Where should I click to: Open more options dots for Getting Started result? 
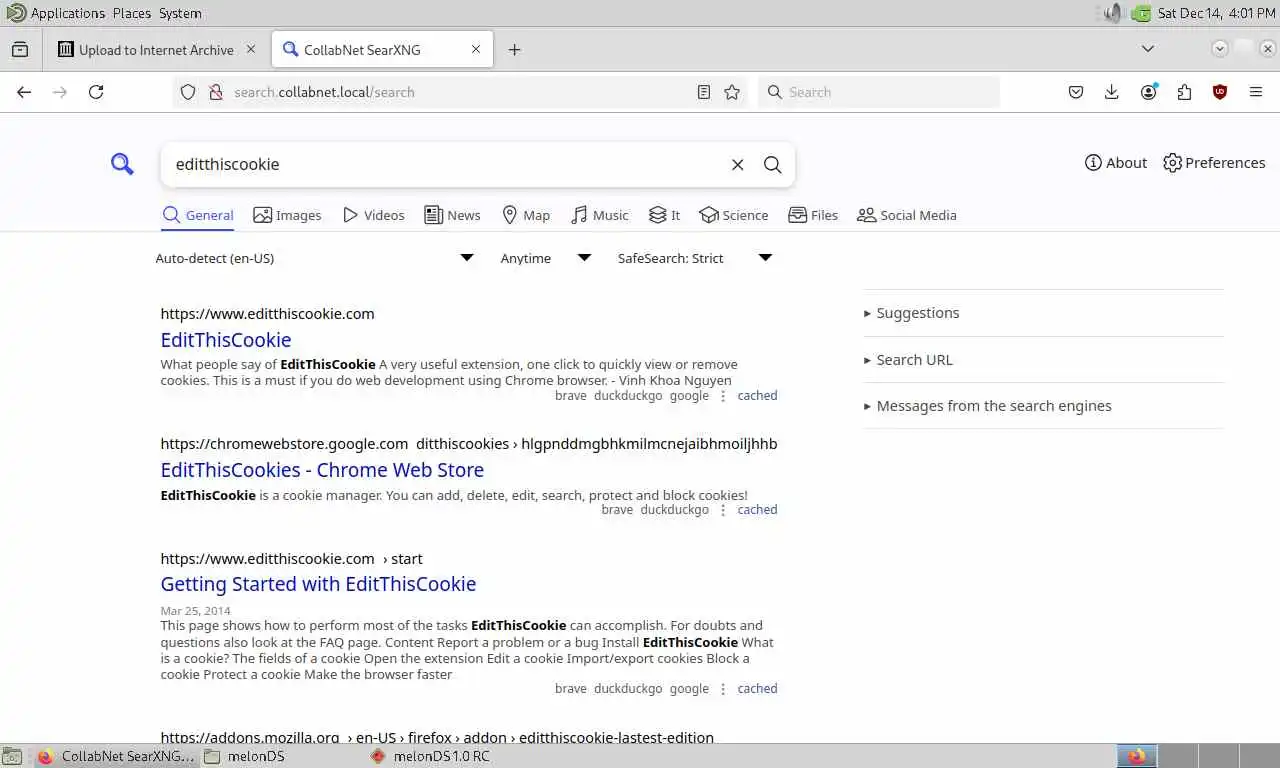723,689
